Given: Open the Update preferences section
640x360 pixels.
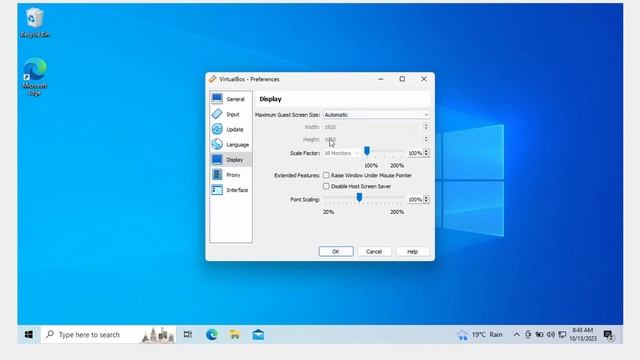Looking at the screenshot, I should pos(231,129).
